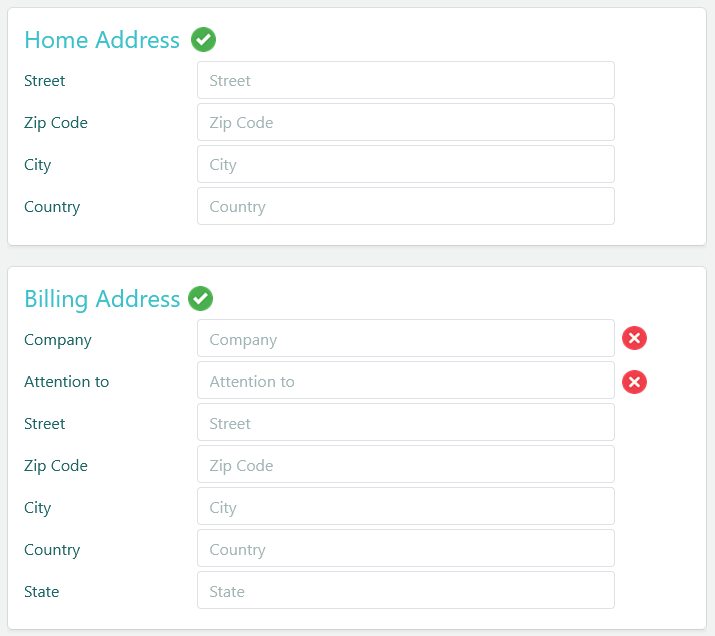This screenshot has height=636, width=715.
Task: Click the Home Address section heading
Action: click(102, 40)
